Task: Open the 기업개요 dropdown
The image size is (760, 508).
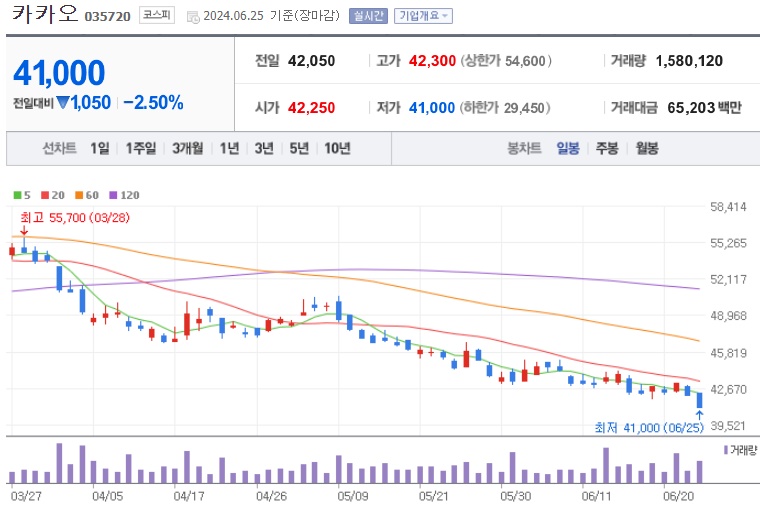Action: 423,16
